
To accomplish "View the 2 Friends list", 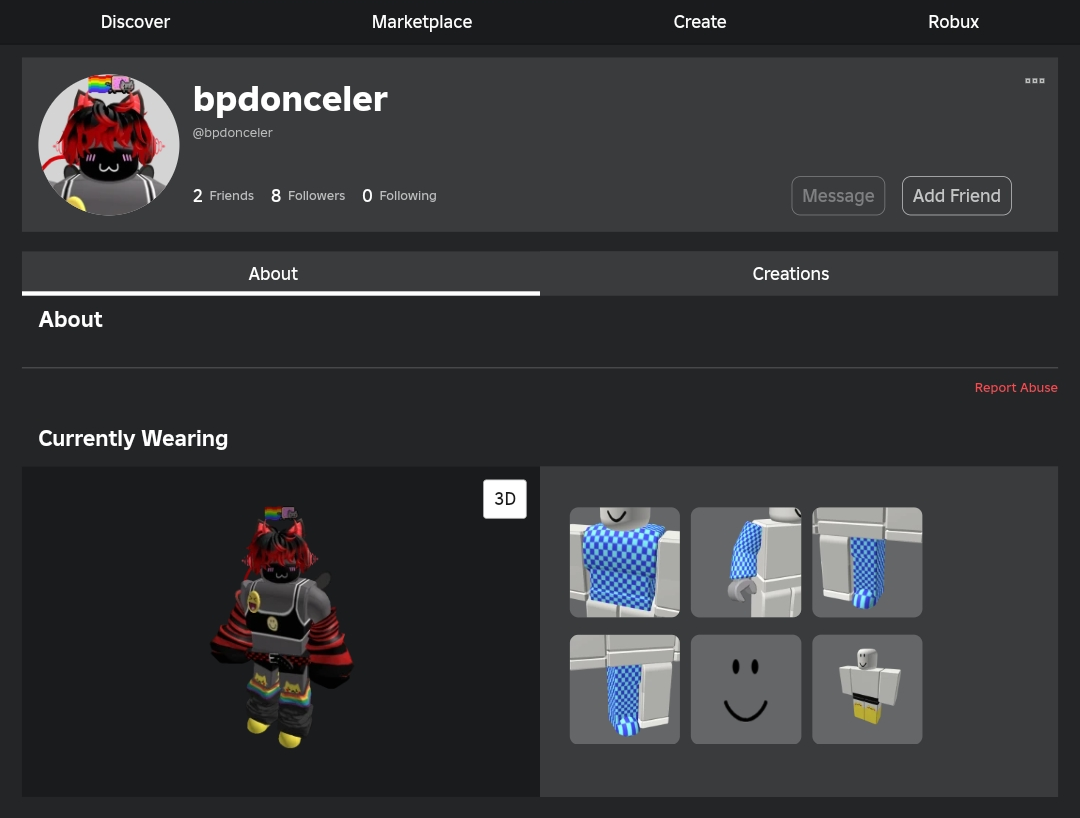I will tap(223, 196).
